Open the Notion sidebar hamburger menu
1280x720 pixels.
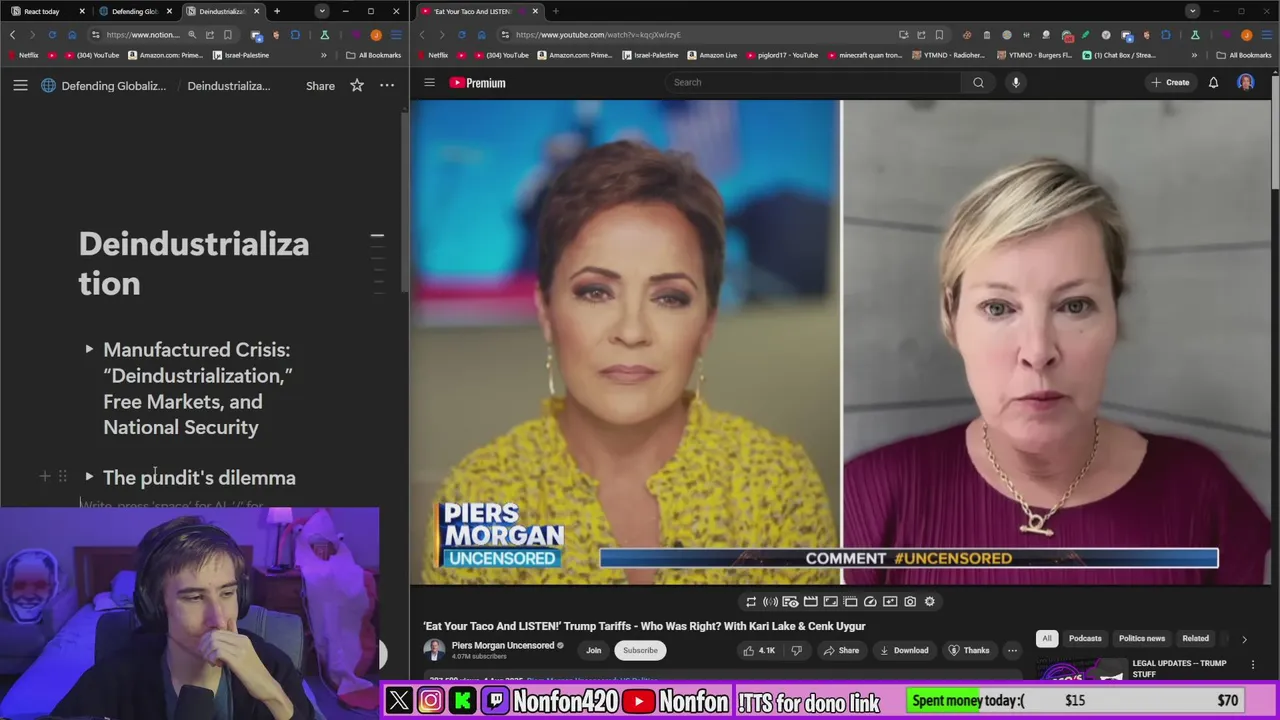[20, 86]
